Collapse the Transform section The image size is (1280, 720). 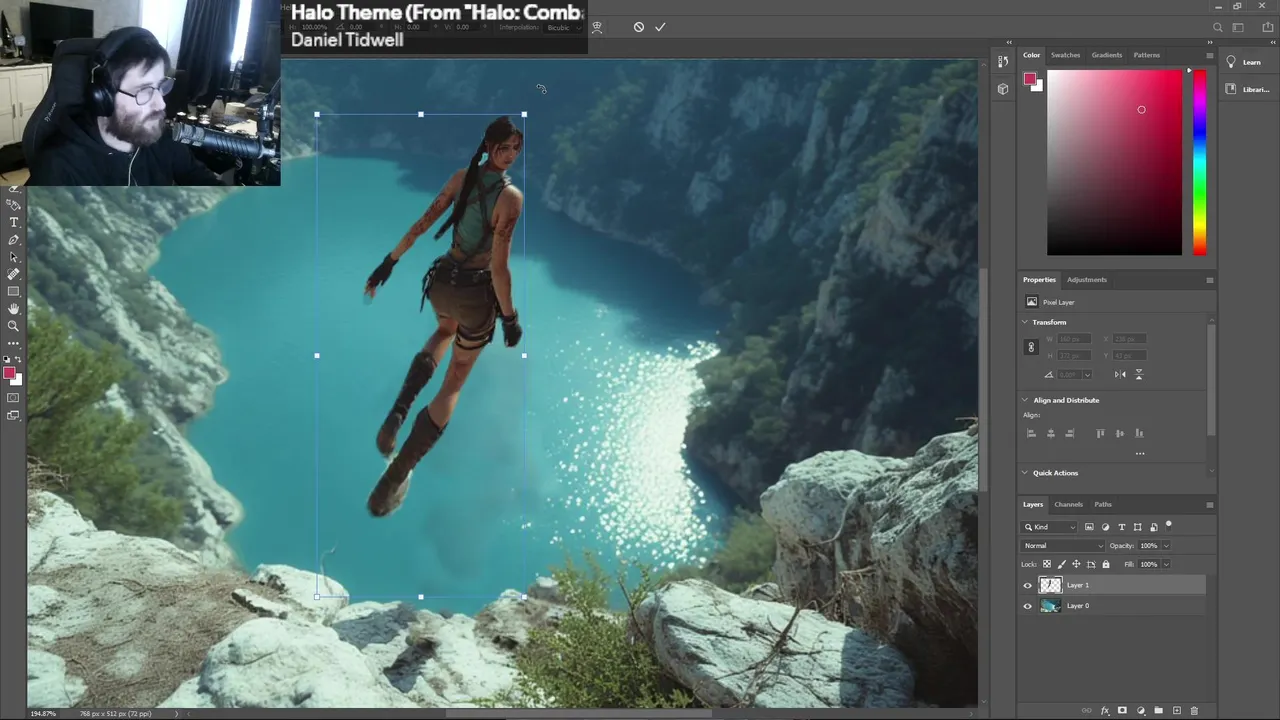click(x=1025, y=322)
